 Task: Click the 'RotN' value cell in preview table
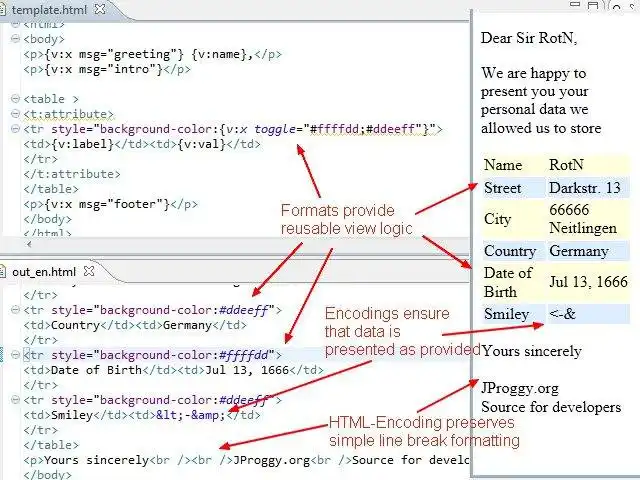(588, 165)
